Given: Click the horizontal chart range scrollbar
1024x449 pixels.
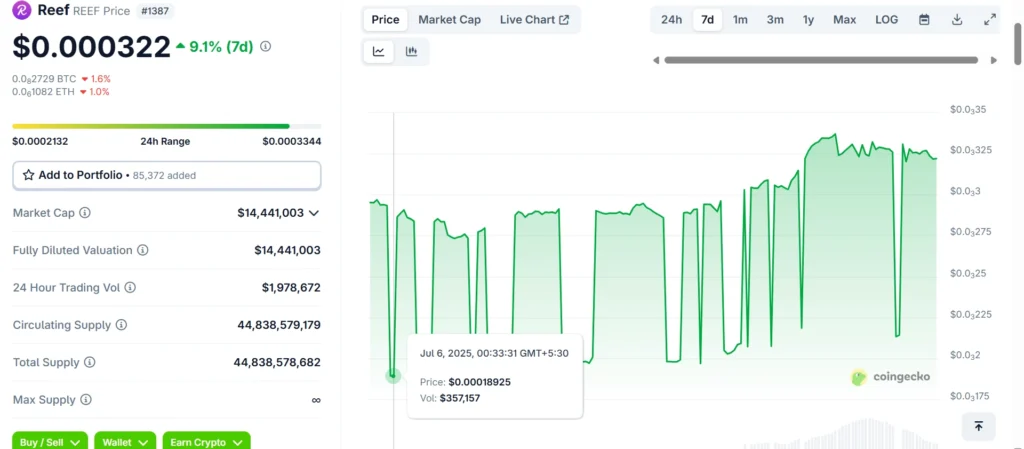Looking at the screenshot, I should click(821, 60).
